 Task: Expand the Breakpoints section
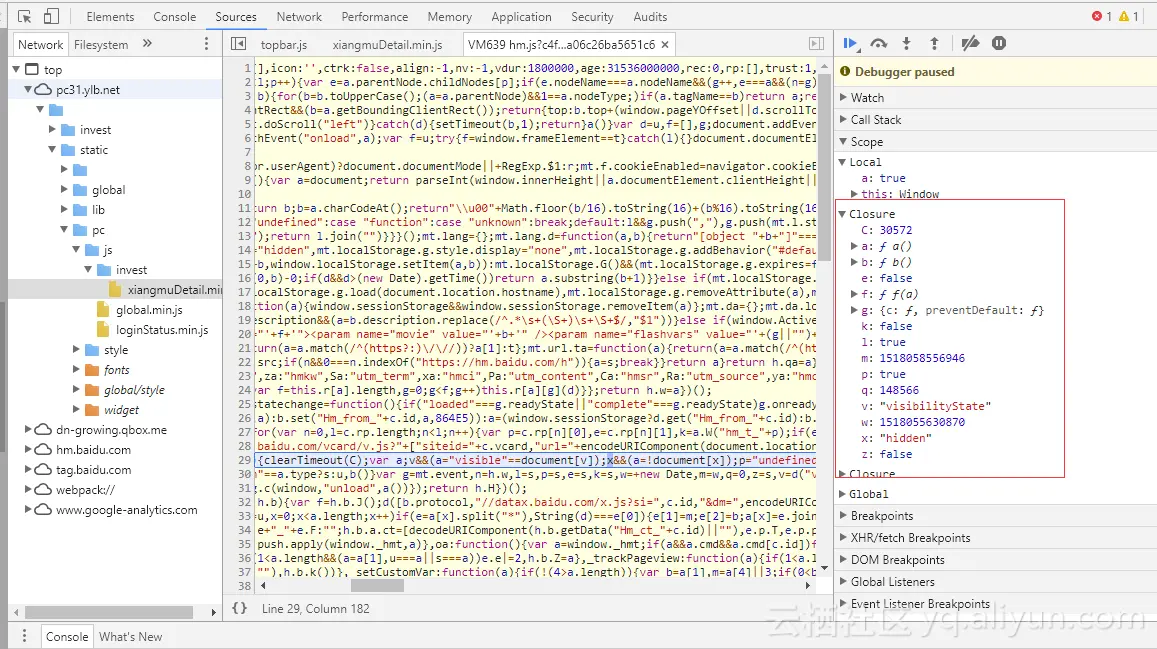click(x=844, y=516)
